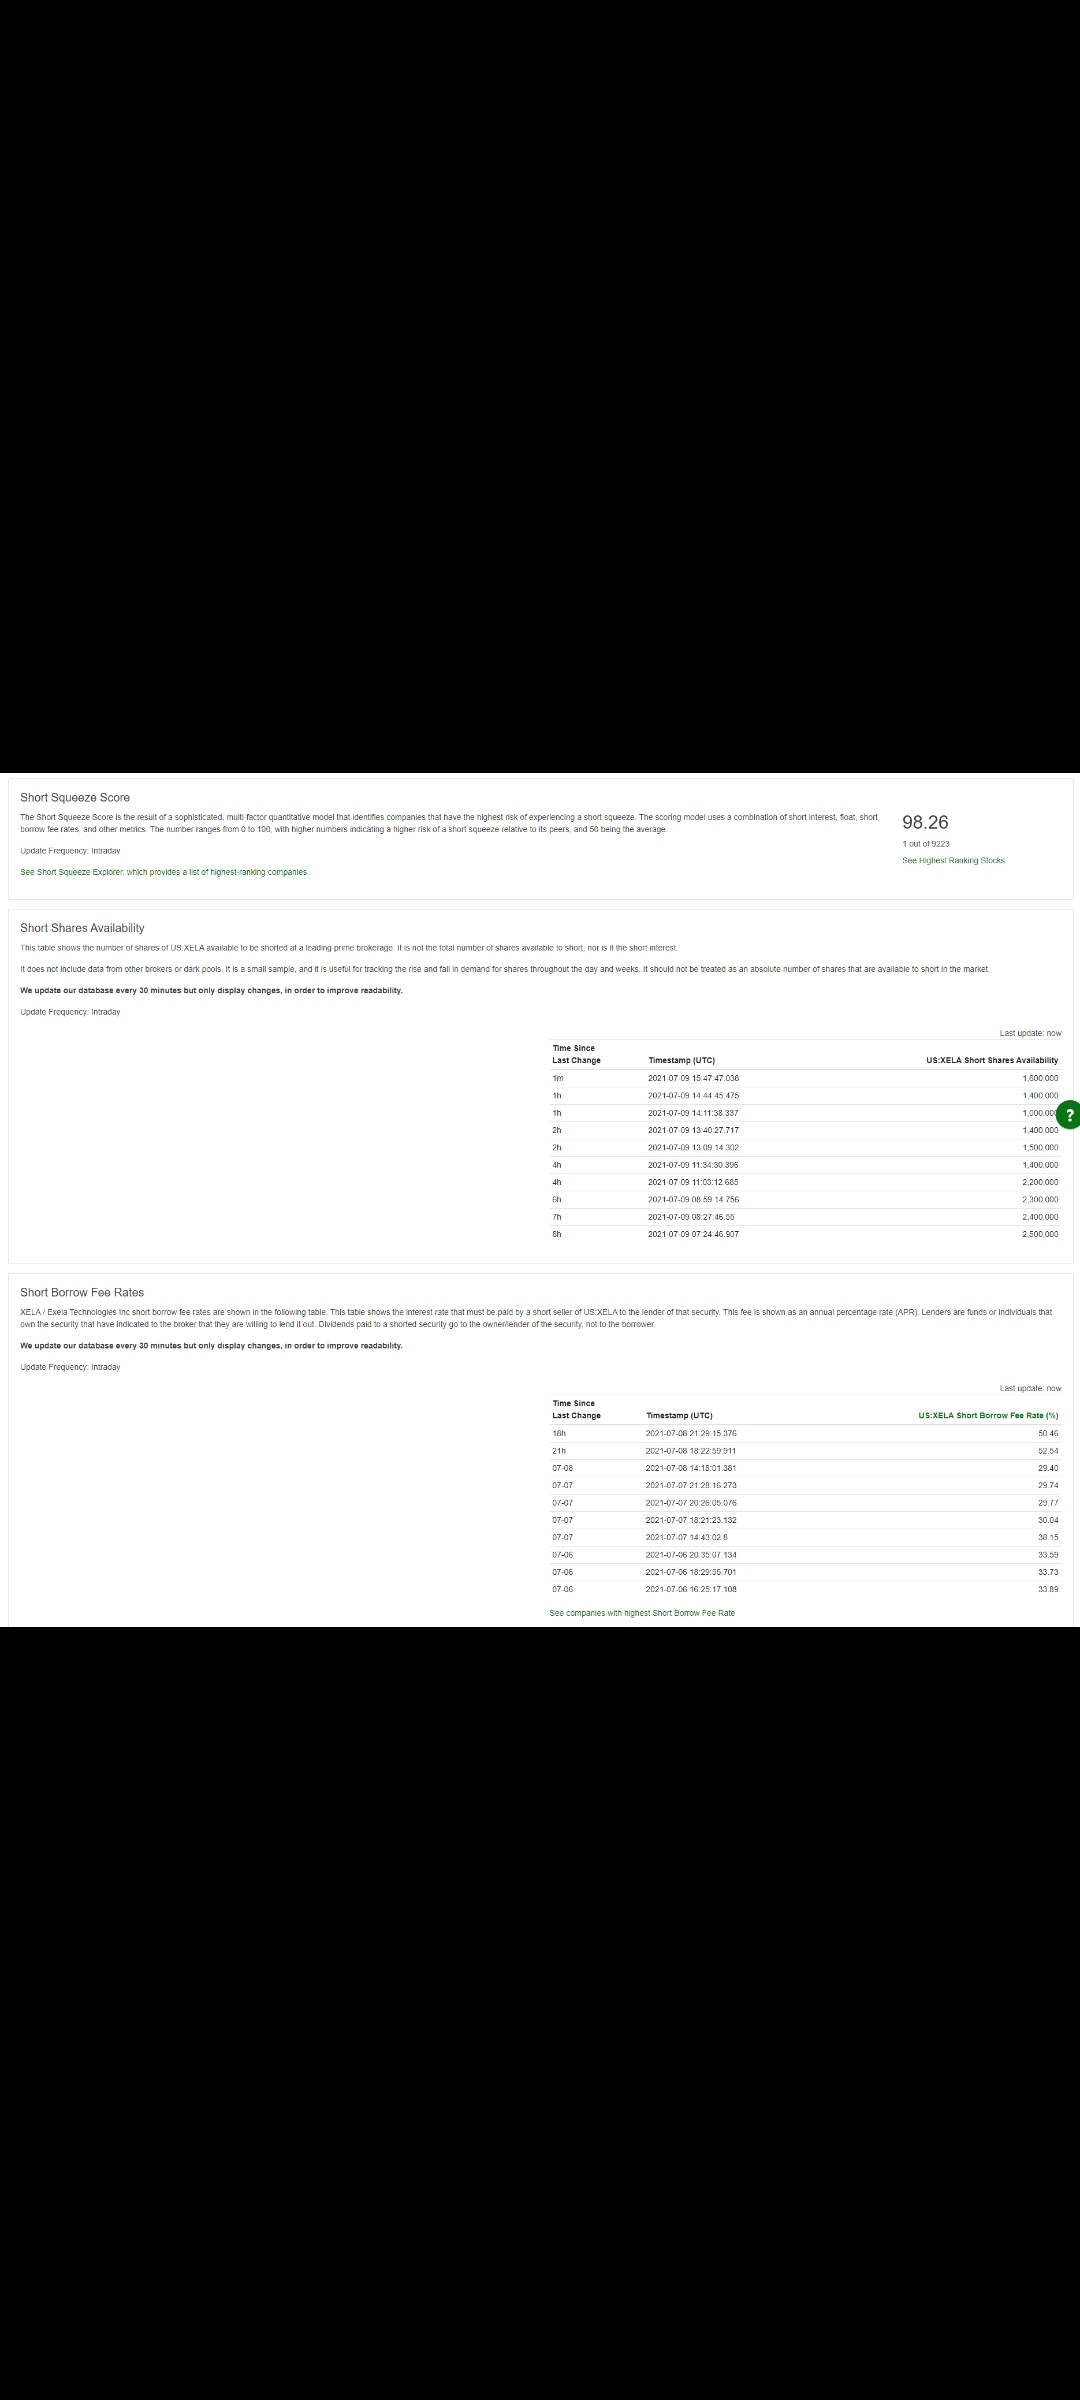Image resolution: width=1080 pixels, height=2400 pixels.
Task: Click timestamp '2021-07-09 15:47:47.036'
Action: pos(693,1078)
